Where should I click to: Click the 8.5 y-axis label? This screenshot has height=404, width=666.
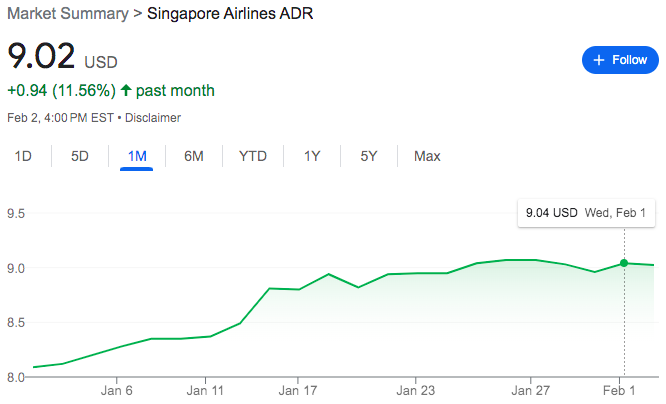tap(16, 322)
